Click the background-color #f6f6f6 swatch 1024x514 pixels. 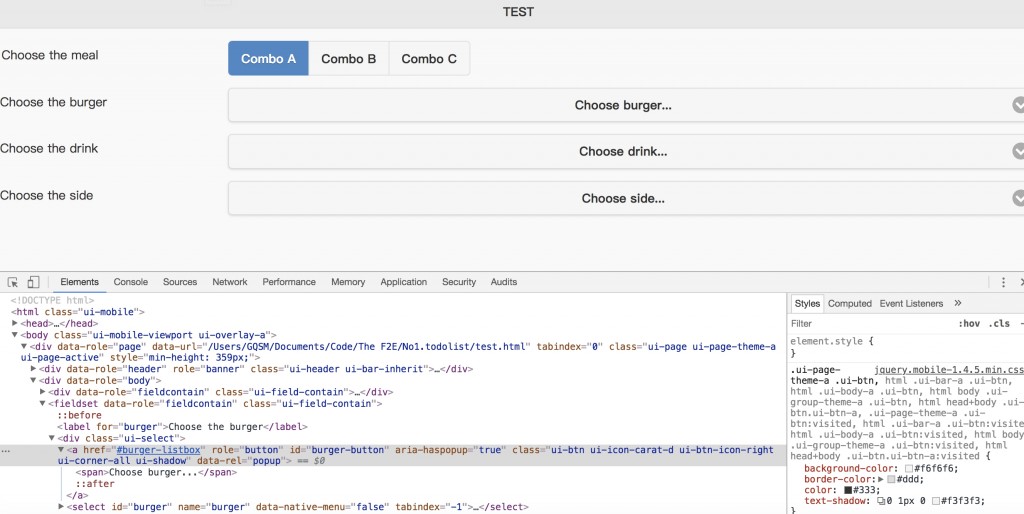point(909,468)
